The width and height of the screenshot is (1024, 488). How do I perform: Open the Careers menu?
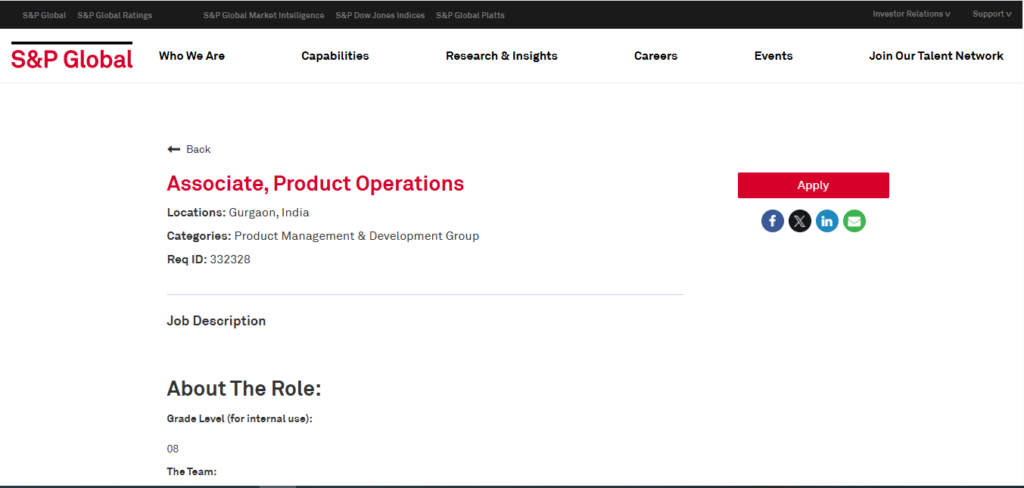point(656,56)
